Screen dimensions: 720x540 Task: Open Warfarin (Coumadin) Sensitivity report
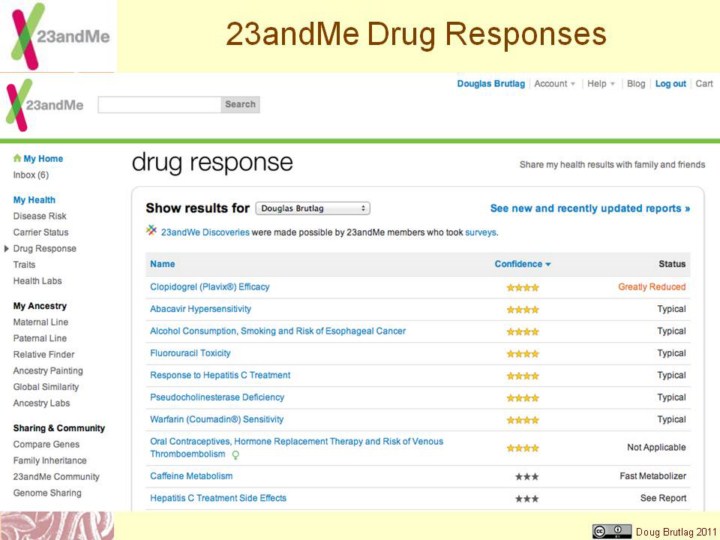click(x=217, y=420)
